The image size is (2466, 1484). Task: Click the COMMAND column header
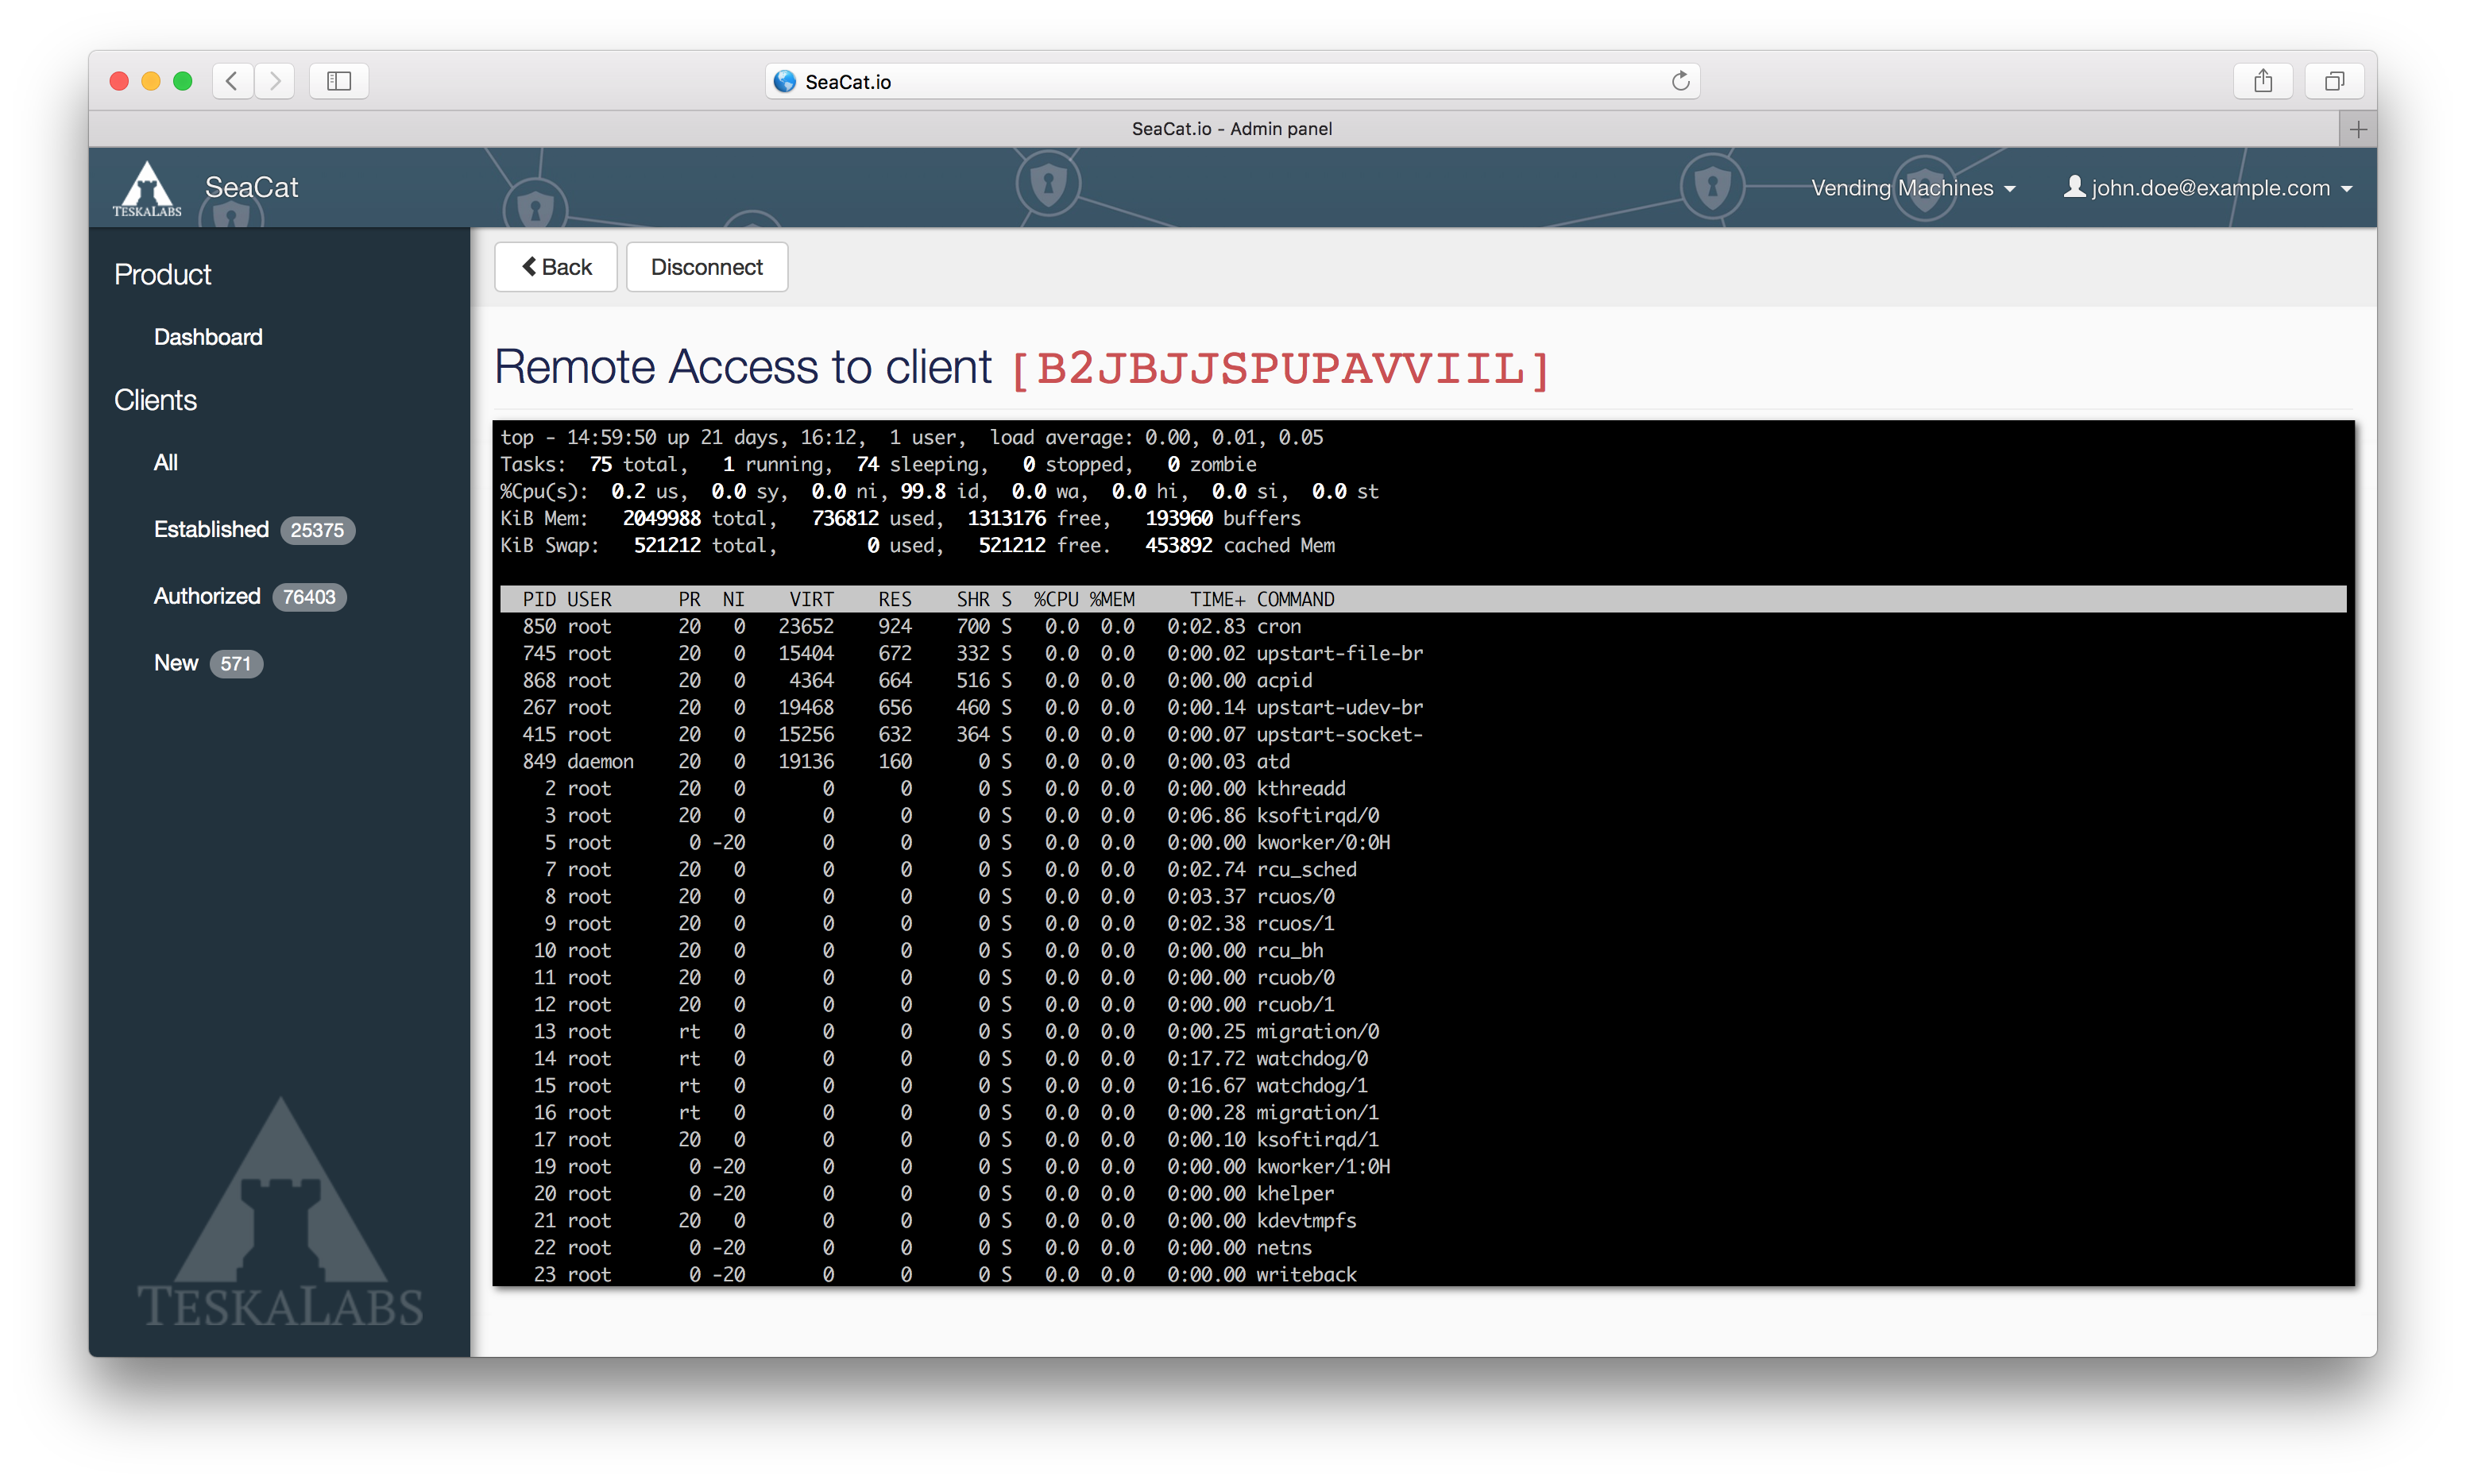[x=1295, y=599]
